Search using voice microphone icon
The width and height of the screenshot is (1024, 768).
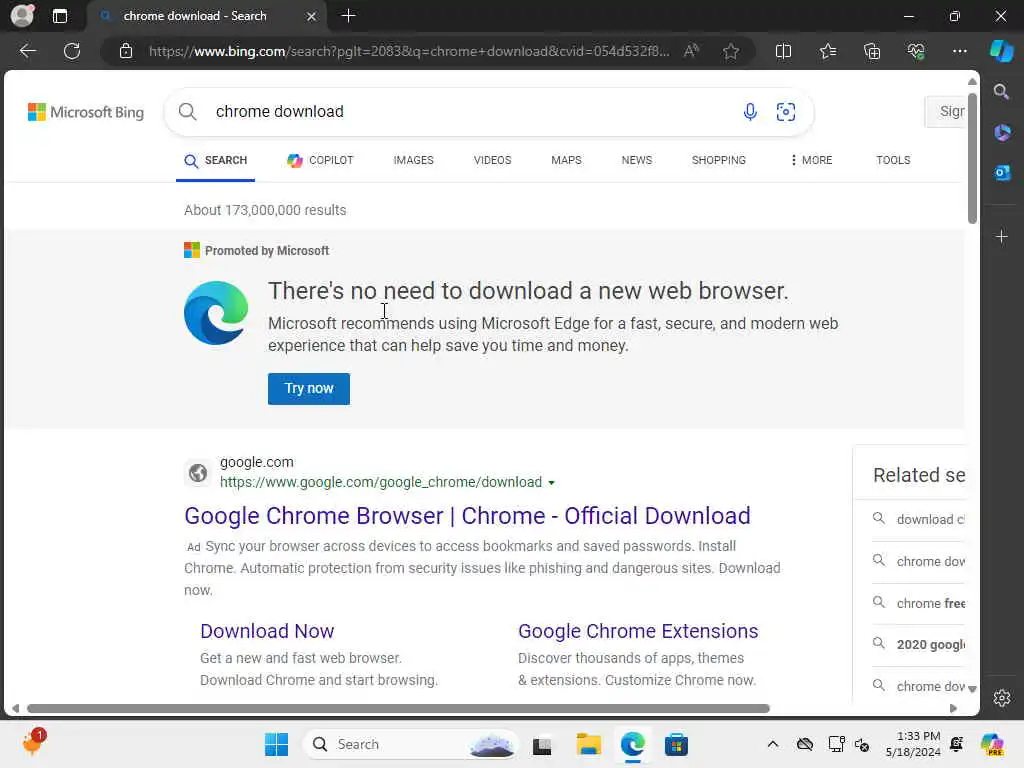[750, 112]
